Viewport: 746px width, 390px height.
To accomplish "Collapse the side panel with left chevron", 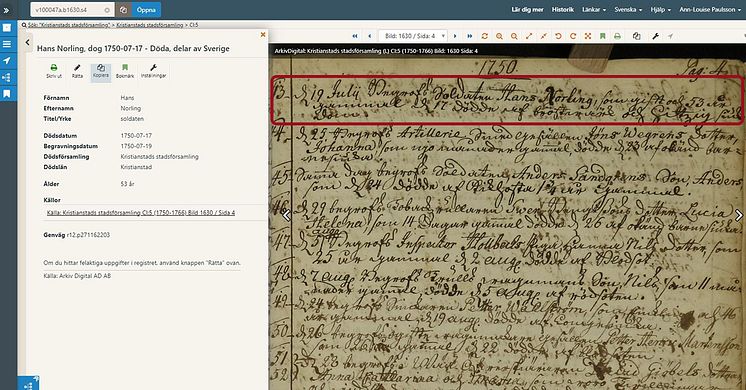I will 28,42.
